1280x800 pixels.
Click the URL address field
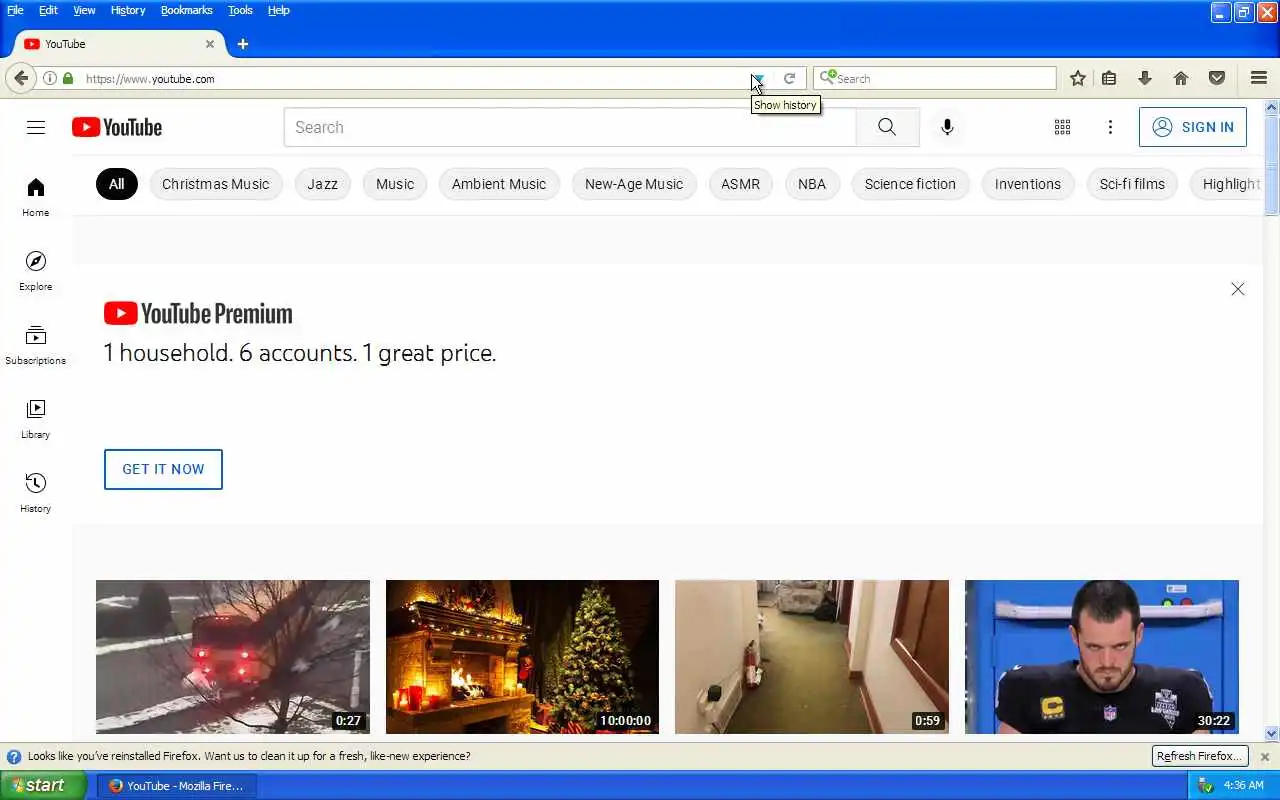click(415, 78)
